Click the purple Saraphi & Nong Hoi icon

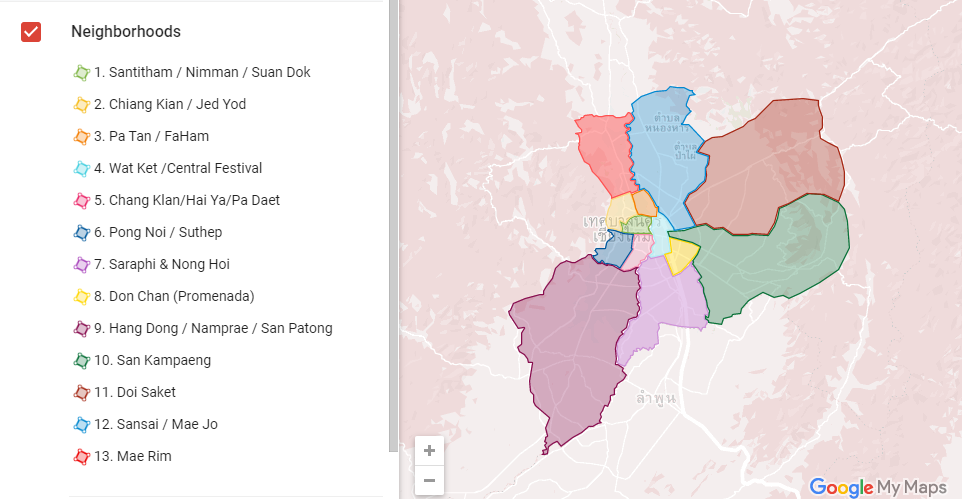82,265
